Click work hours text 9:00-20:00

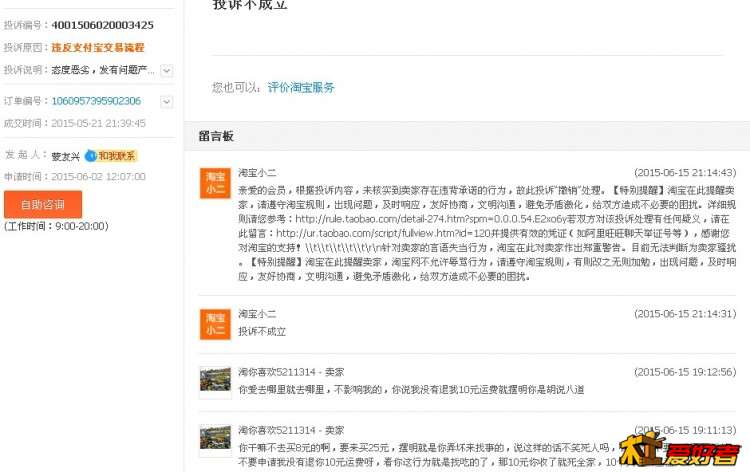point(81,226)
